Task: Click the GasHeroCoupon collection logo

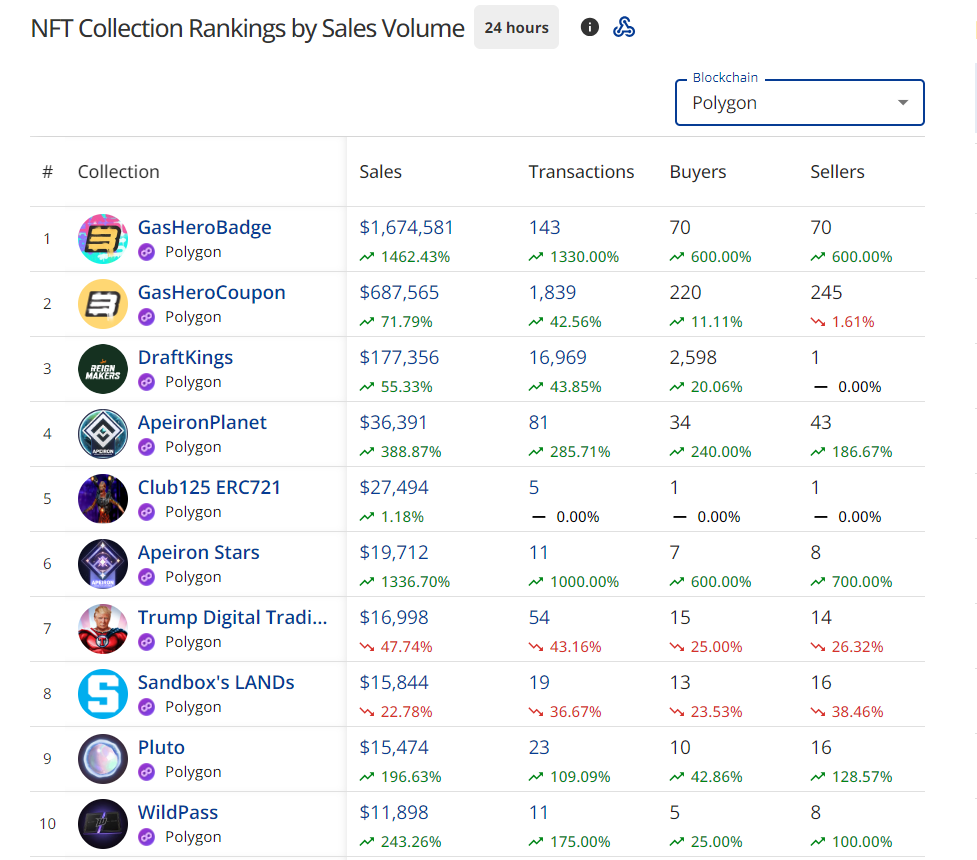Action: tap(103, 304)
